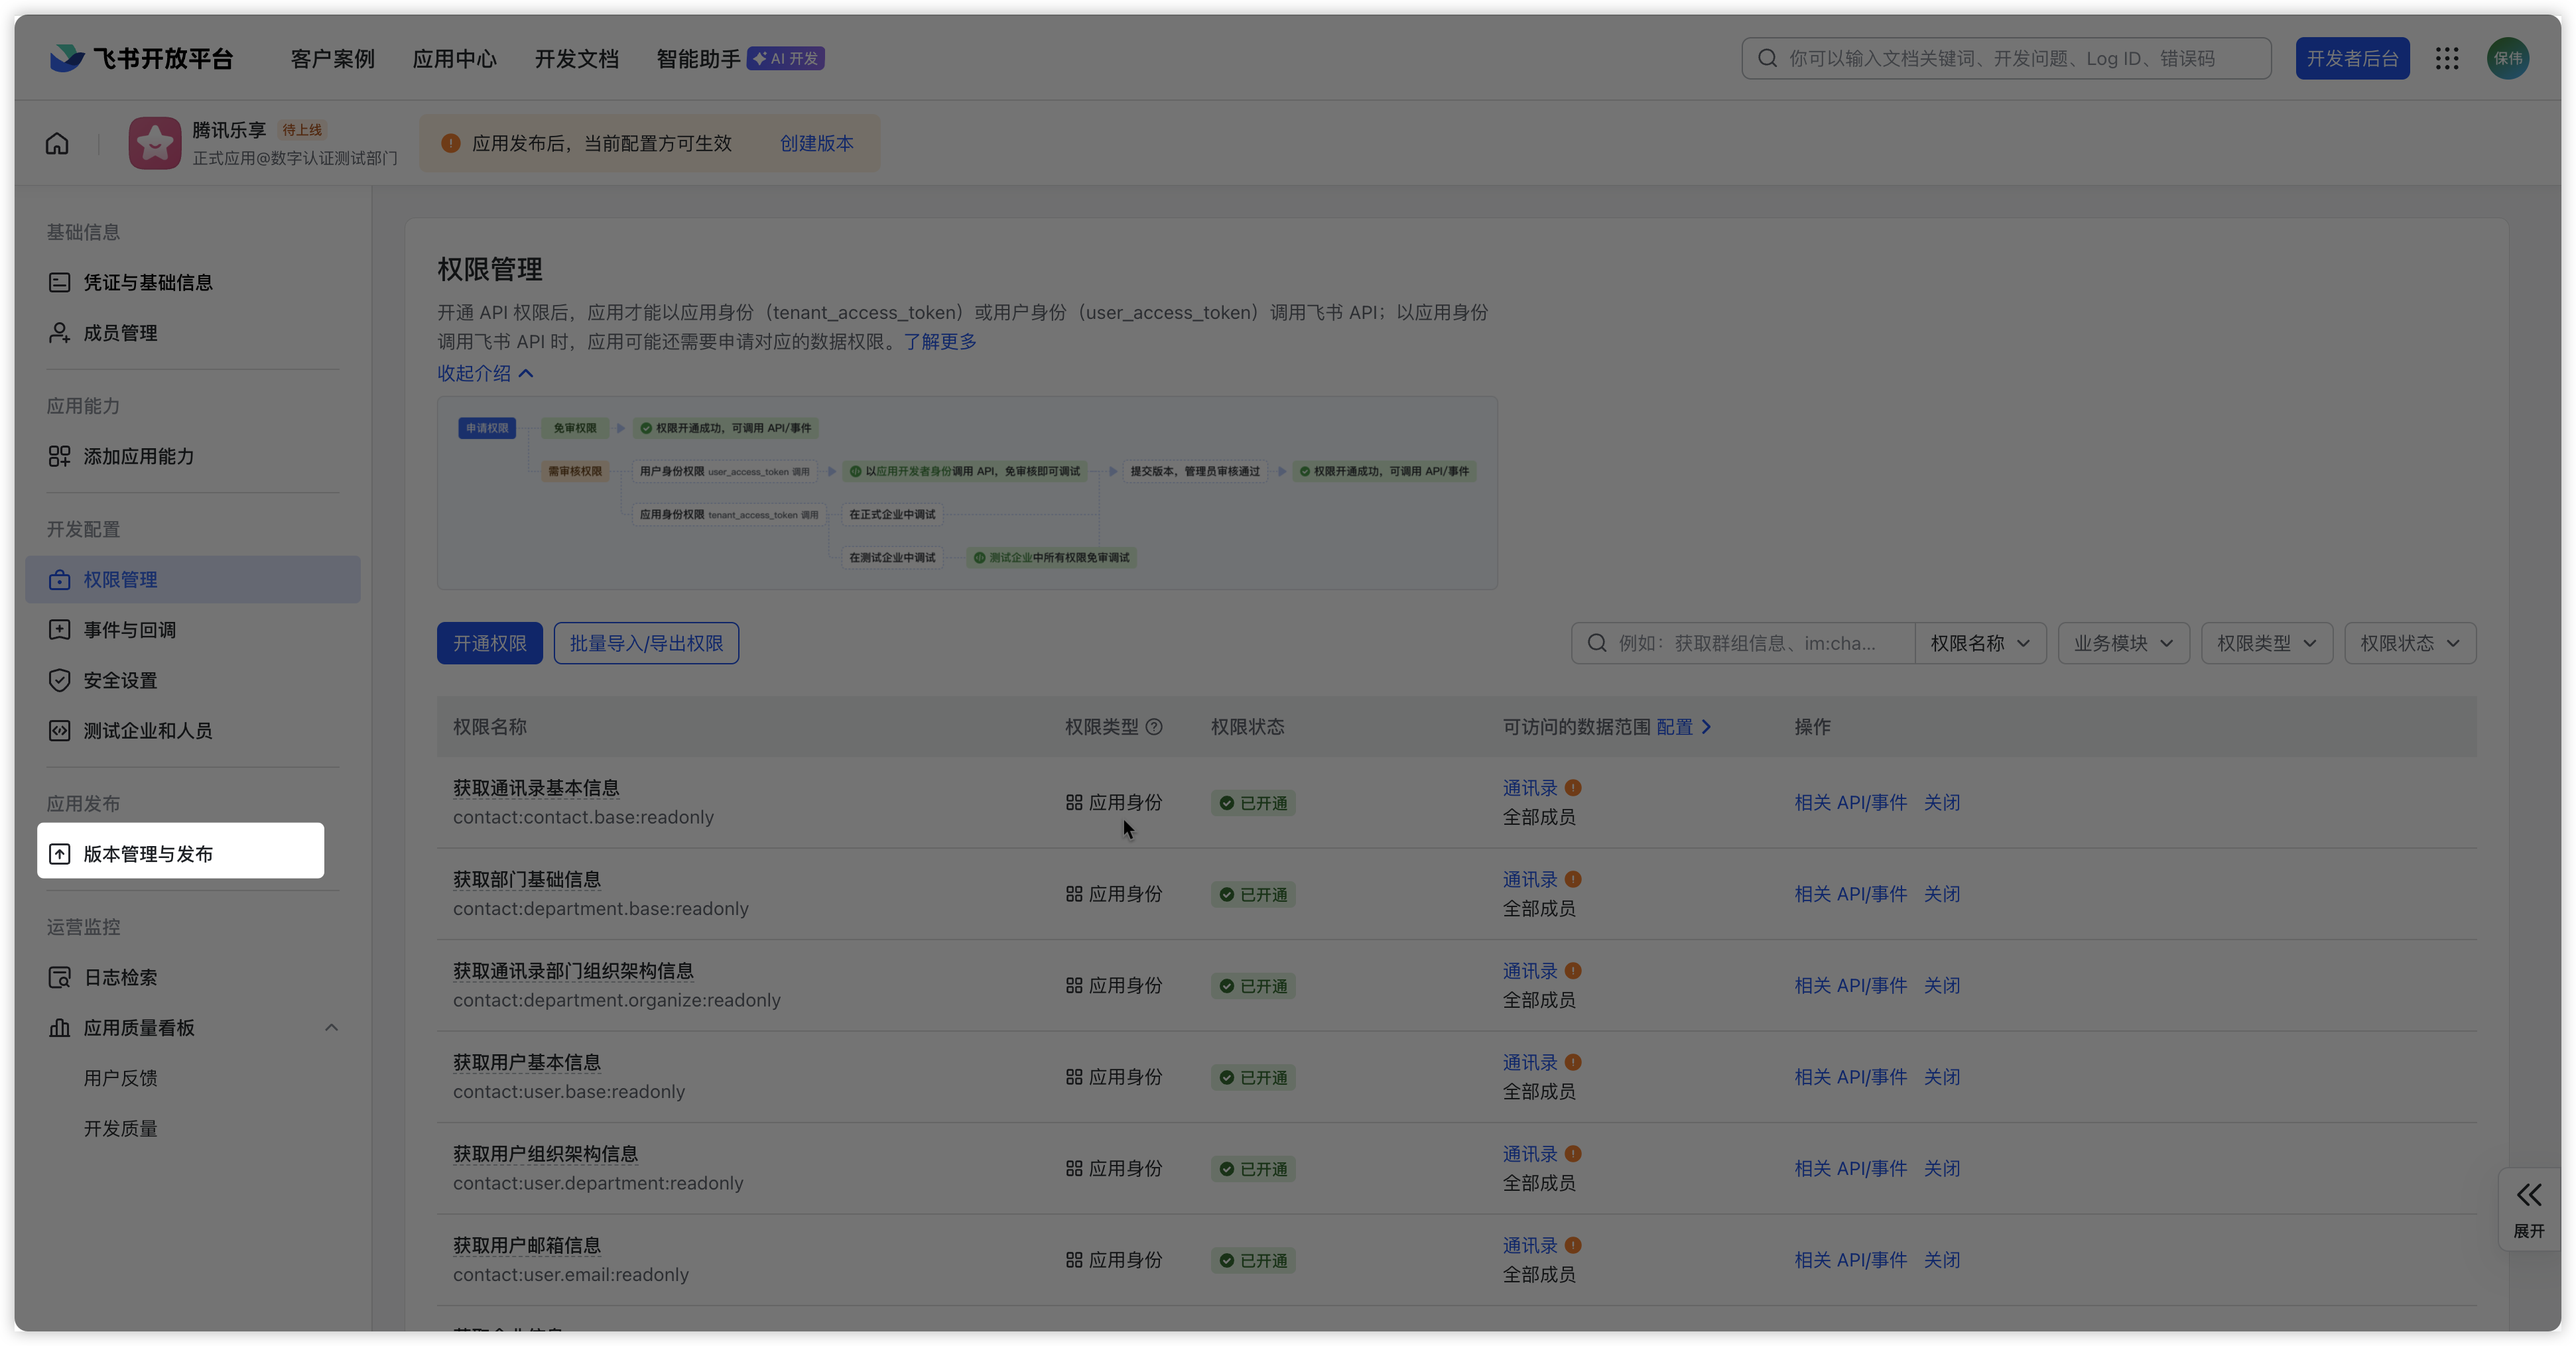Close the contact:user.base:readonly permission via 关闭
This screenshot has width=2576, height=1346.
[1941, 1077]
